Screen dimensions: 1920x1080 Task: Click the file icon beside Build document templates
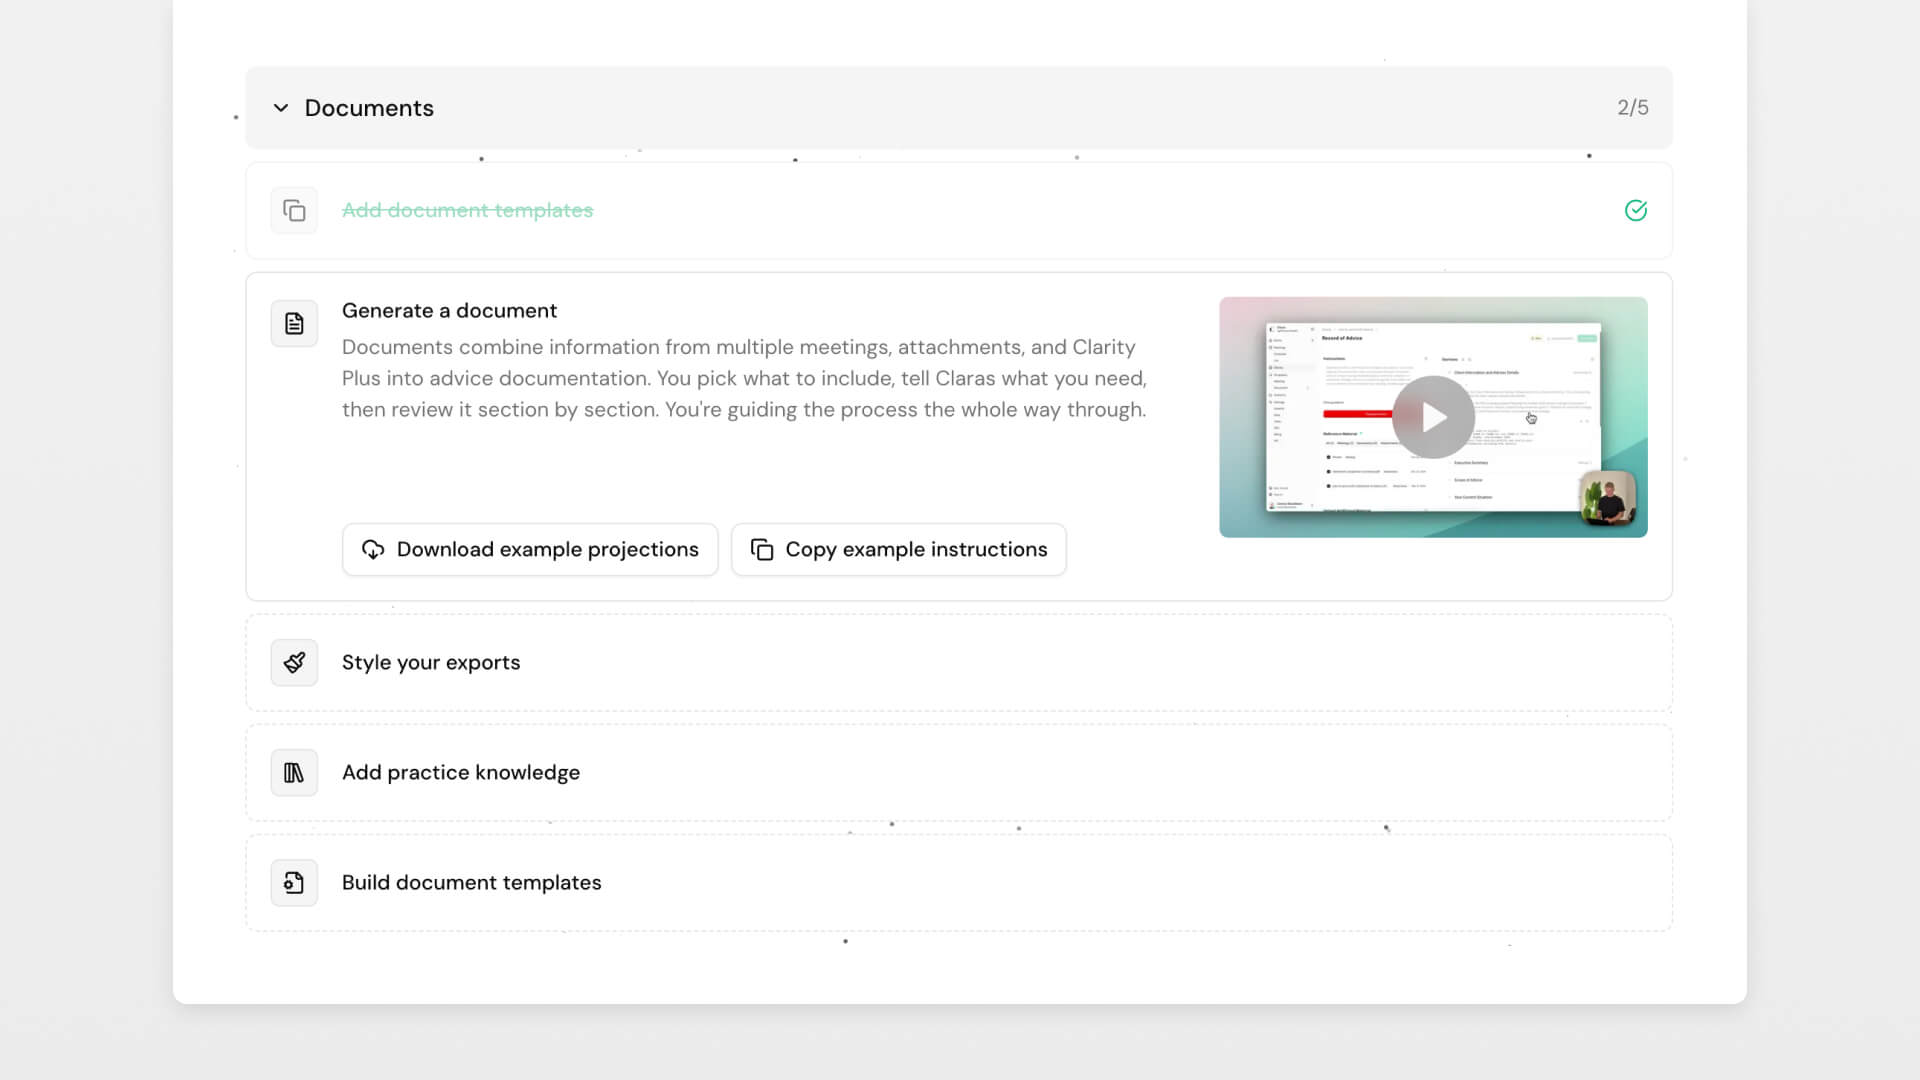294,882
